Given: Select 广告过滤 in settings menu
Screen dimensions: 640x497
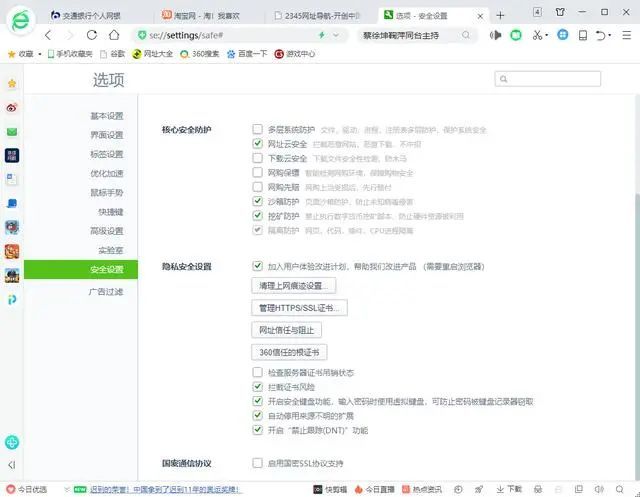Looking at the screenshot, I should [x=106, y=291].
